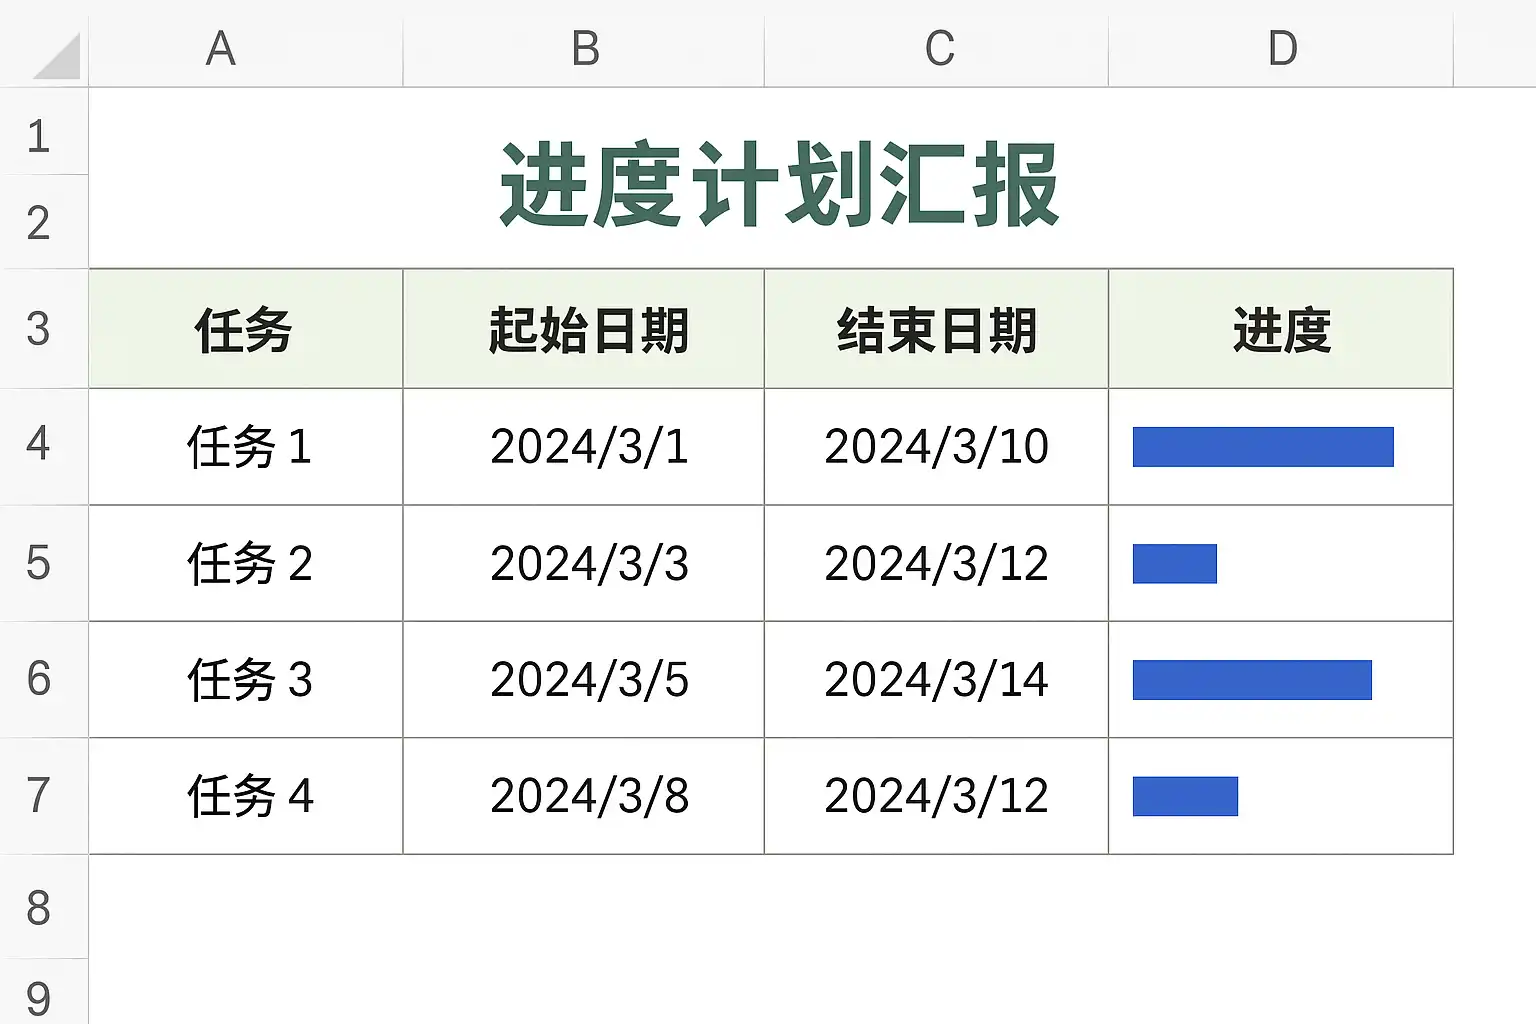Image resolution: width=1536 pixels, height=1024 pixels.
Task: Click the 任务 1 blue progress bar
Action: click(x=1262, y=447)
